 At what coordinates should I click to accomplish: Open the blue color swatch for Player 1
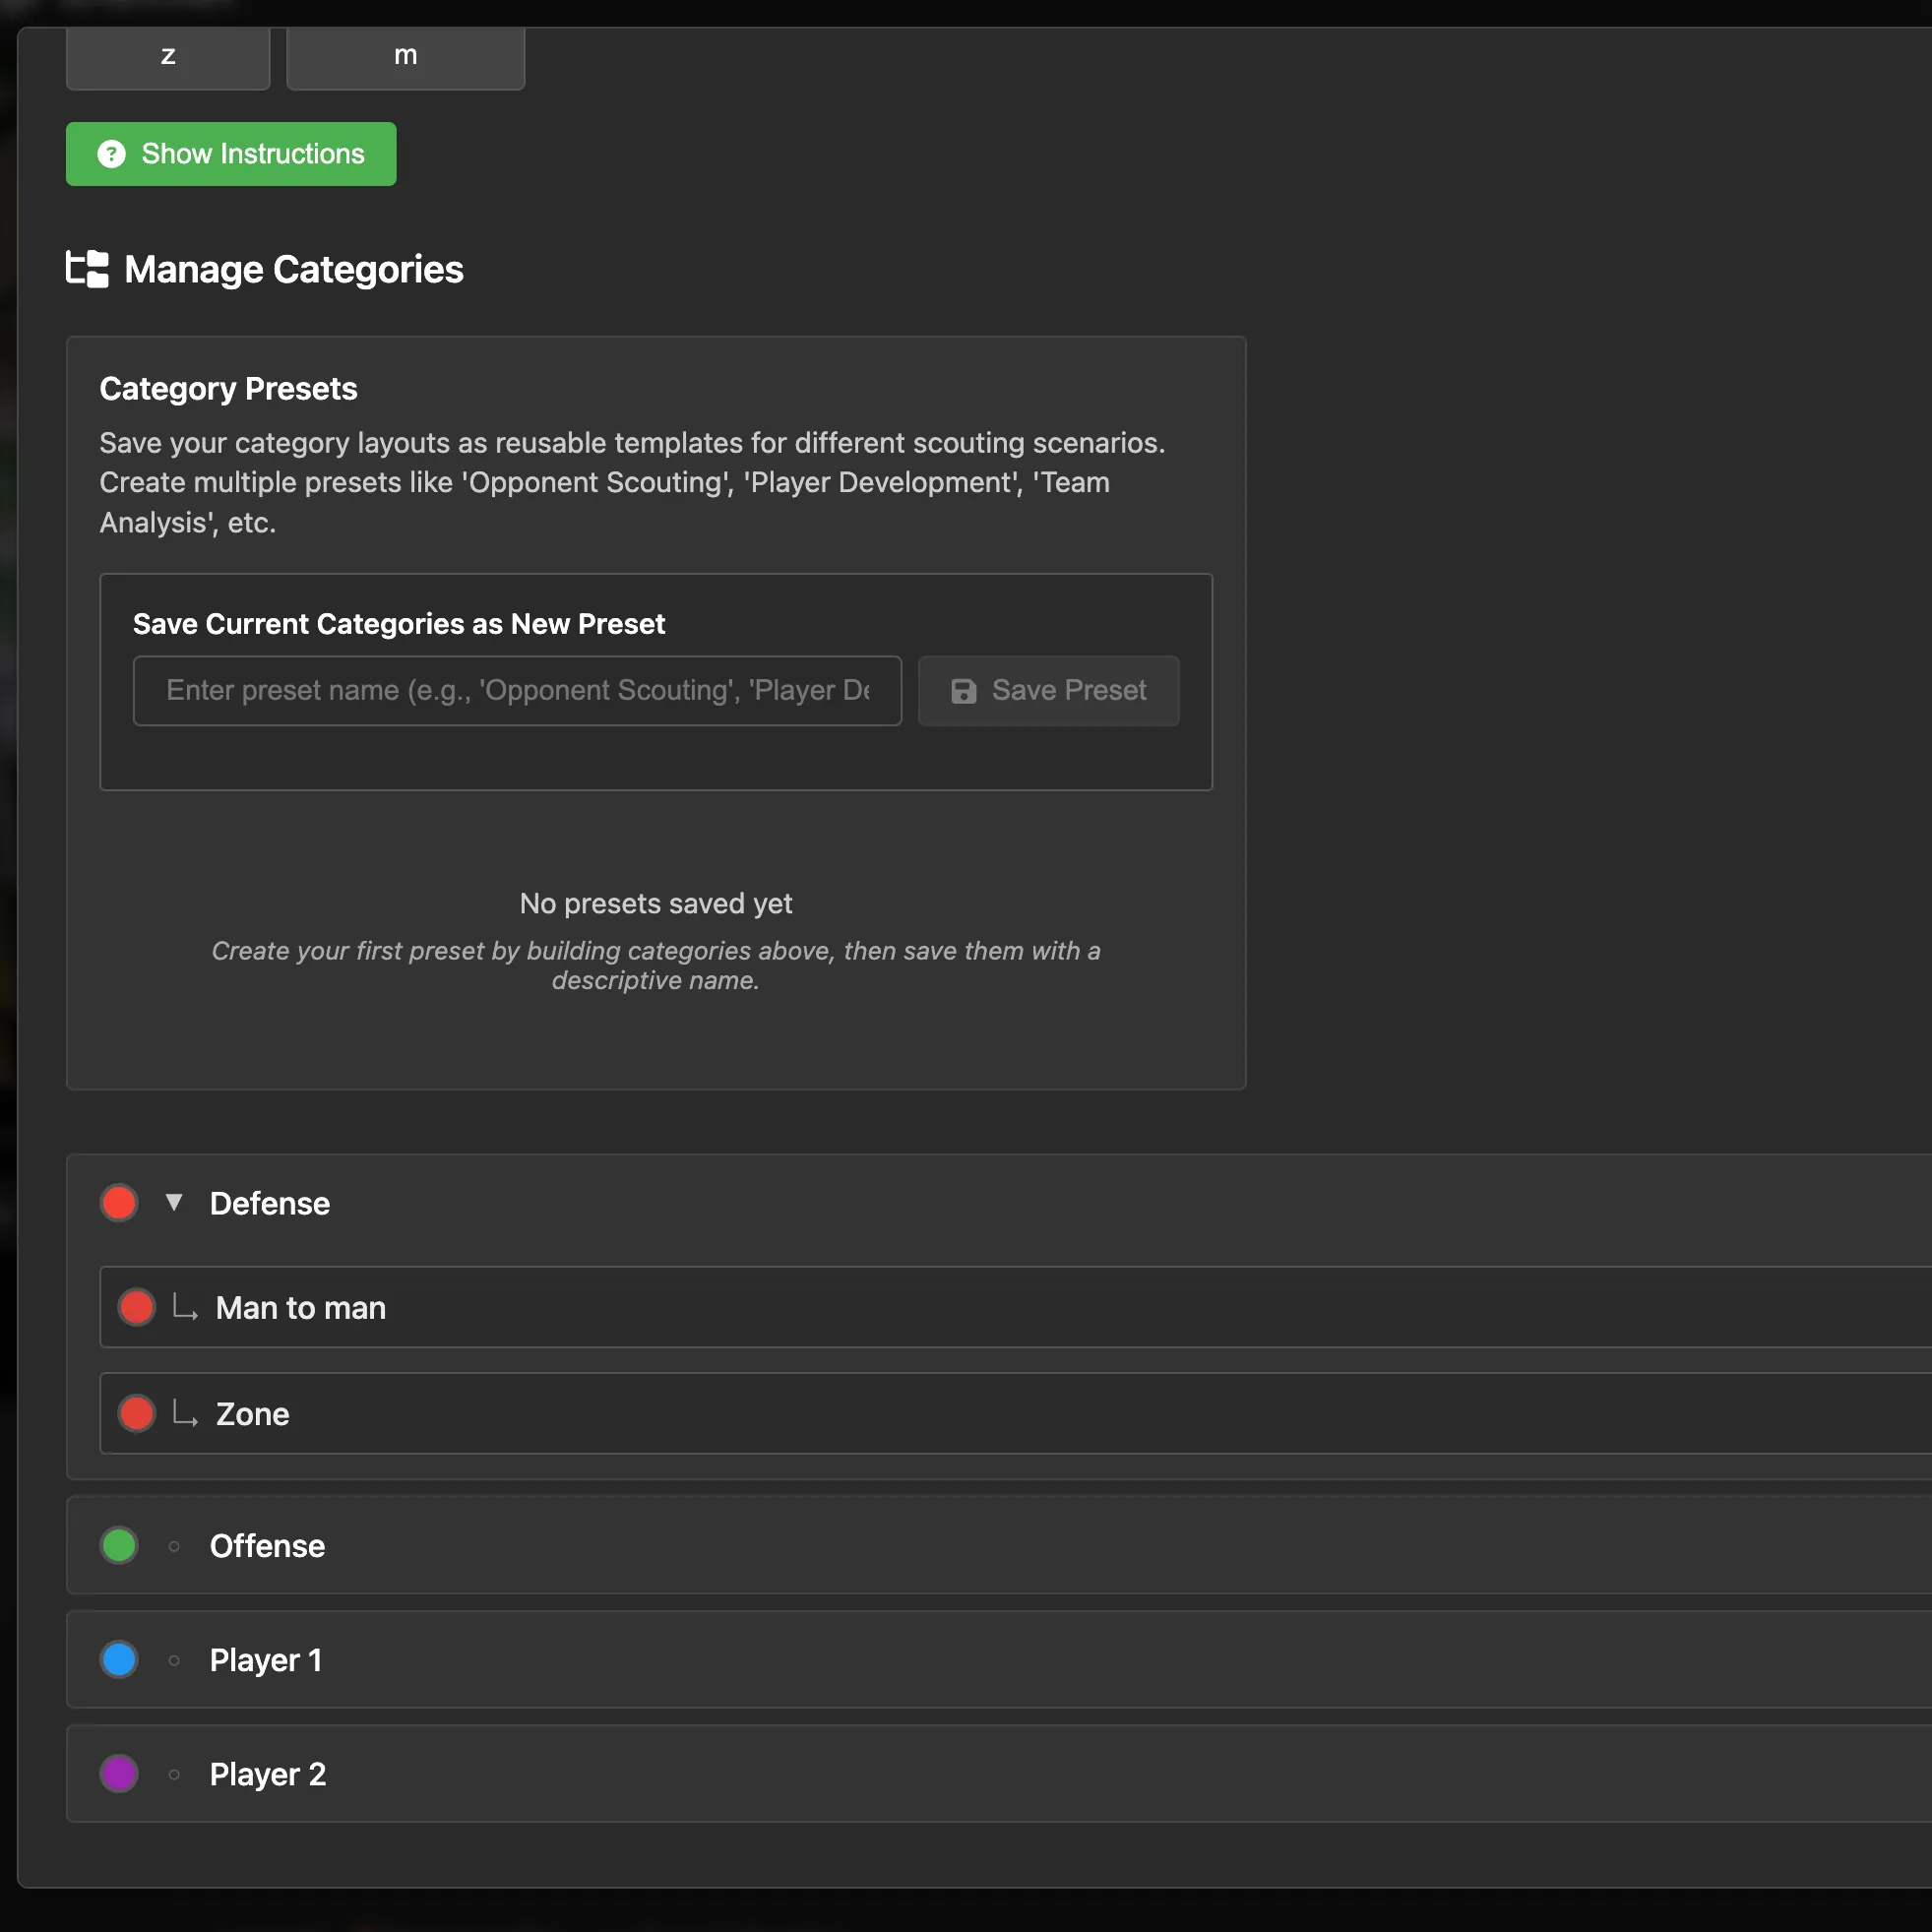coord(119,1660)
